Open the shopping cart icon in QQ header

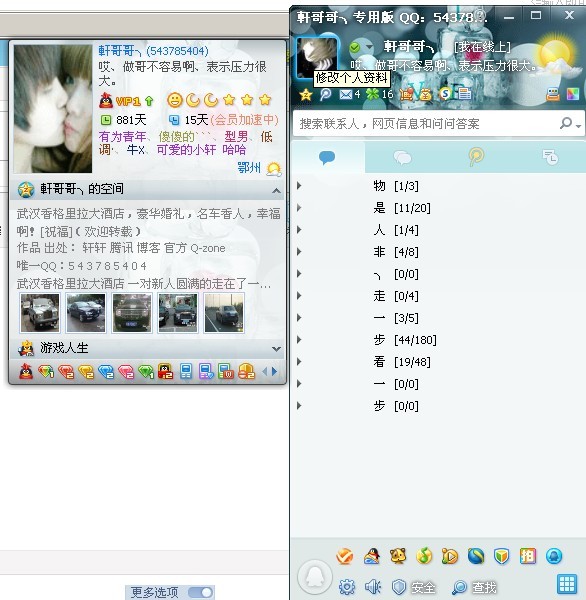(x=406, y=94)
